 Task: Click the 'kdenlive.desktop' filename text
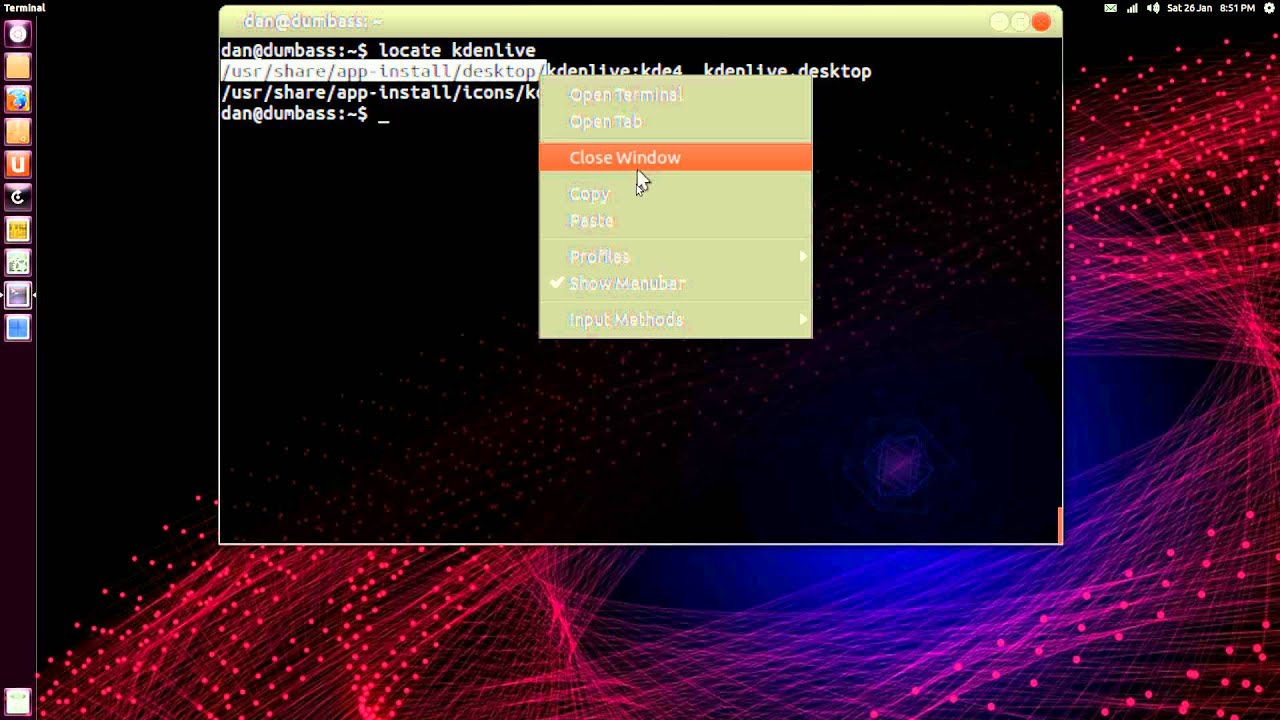coord(787,71)
